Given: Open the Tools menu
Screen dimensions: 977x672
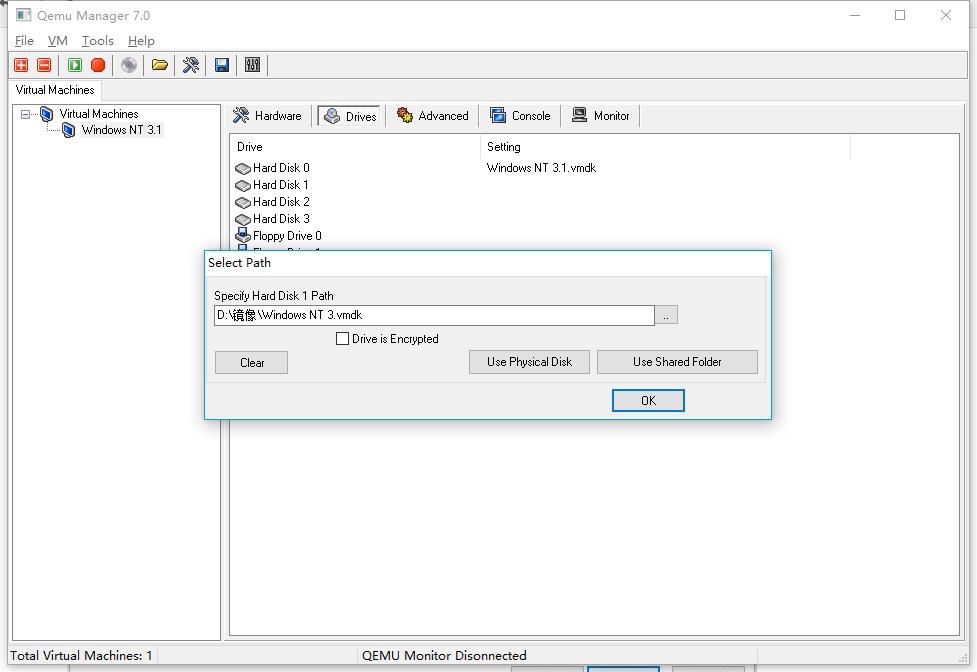Looking at the screenshot, I should click(x=98, y=40).
